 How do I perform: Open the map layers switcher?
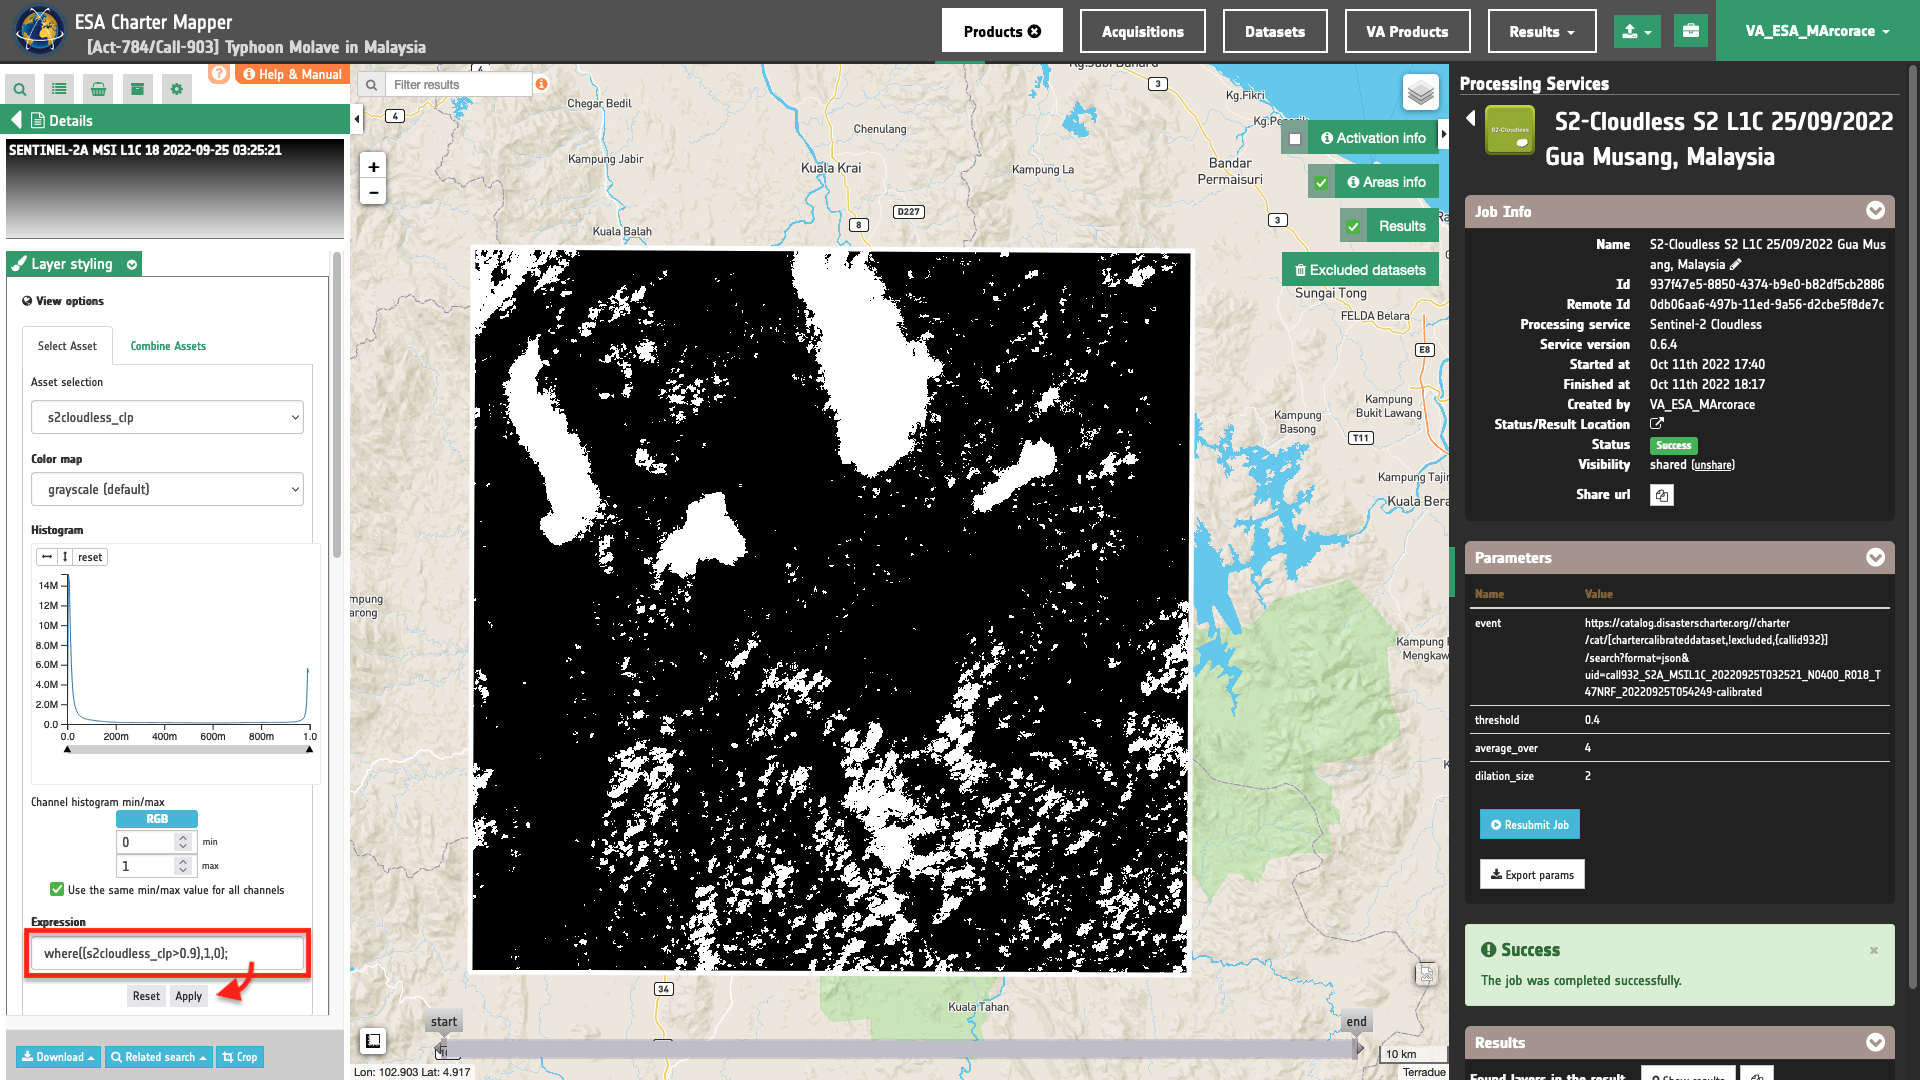(x=1421, y=93)
